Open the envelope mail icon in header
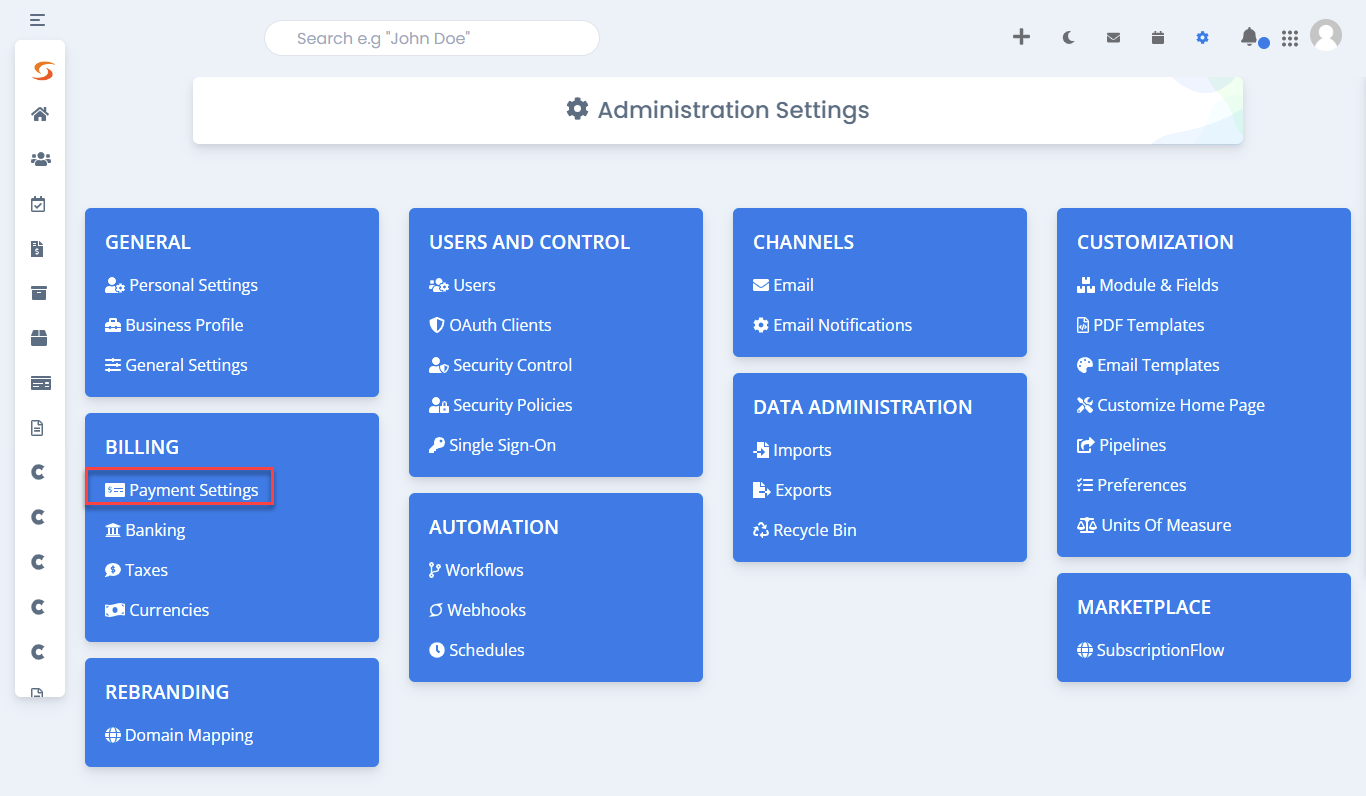The image size is (1366, 796). pyautogui.click(x=1113, y=38)
